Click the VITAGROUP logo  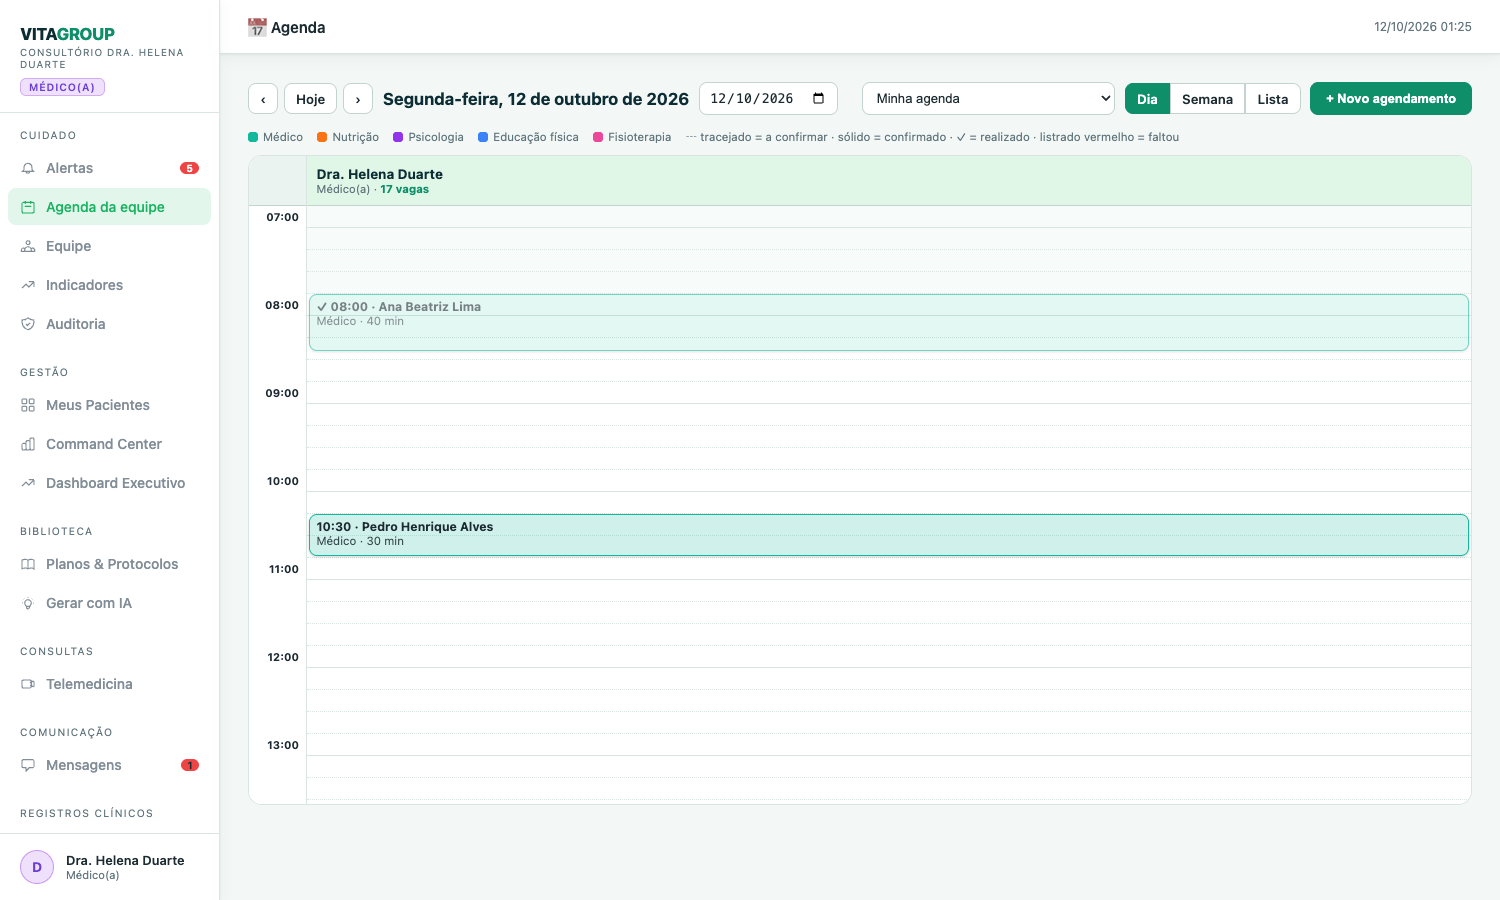(67, 34)
